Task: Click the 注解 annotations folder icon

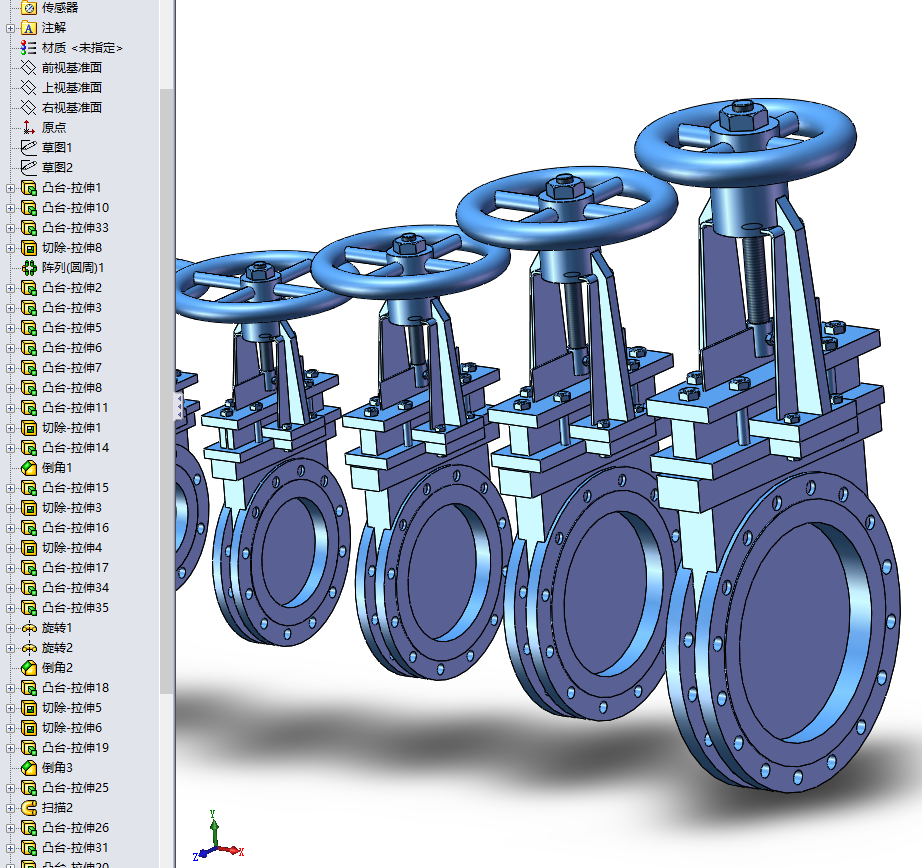Action: tap(28, 28)
